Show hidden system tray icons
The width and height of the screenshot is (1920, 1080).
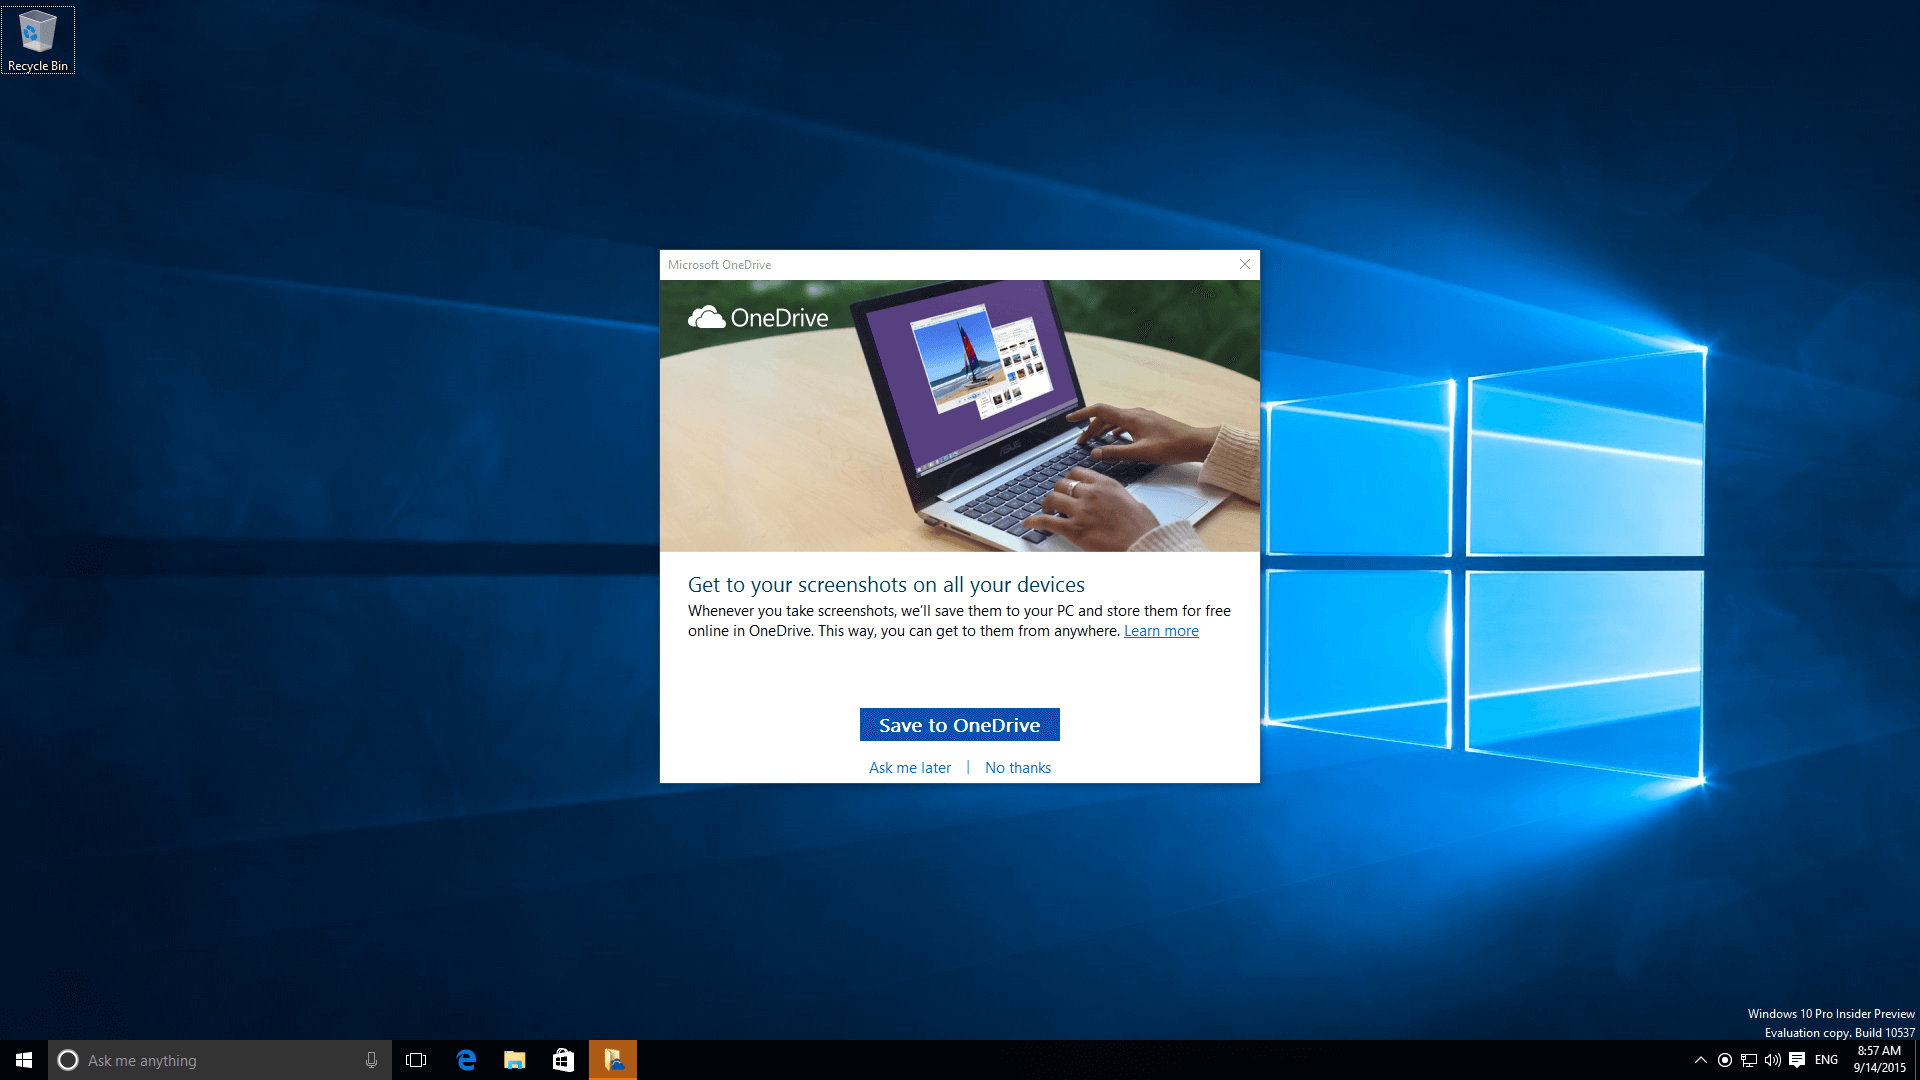[1700, 1060]
